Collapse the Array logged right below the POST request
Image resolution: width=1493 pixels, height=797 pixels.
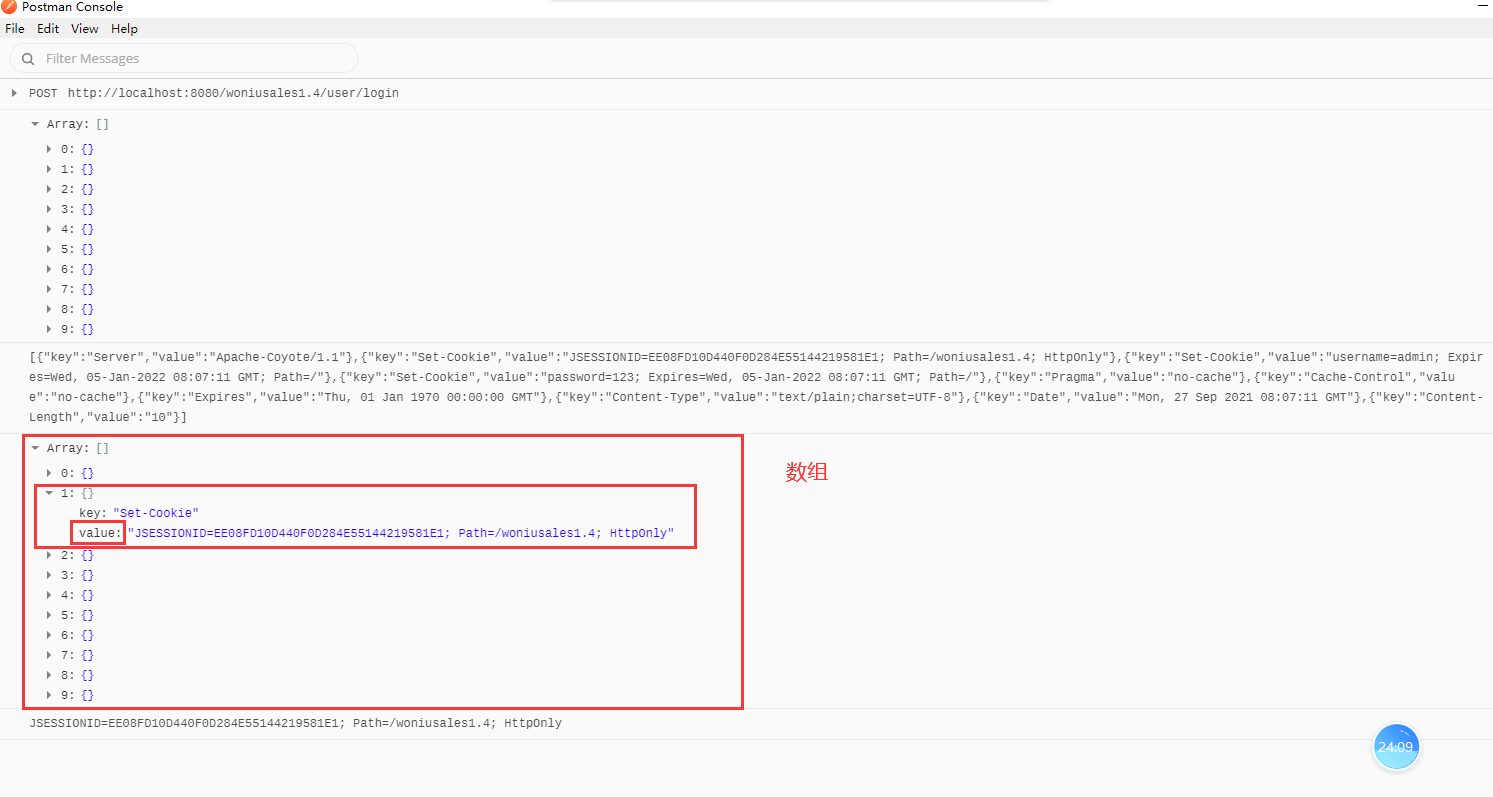35,124
